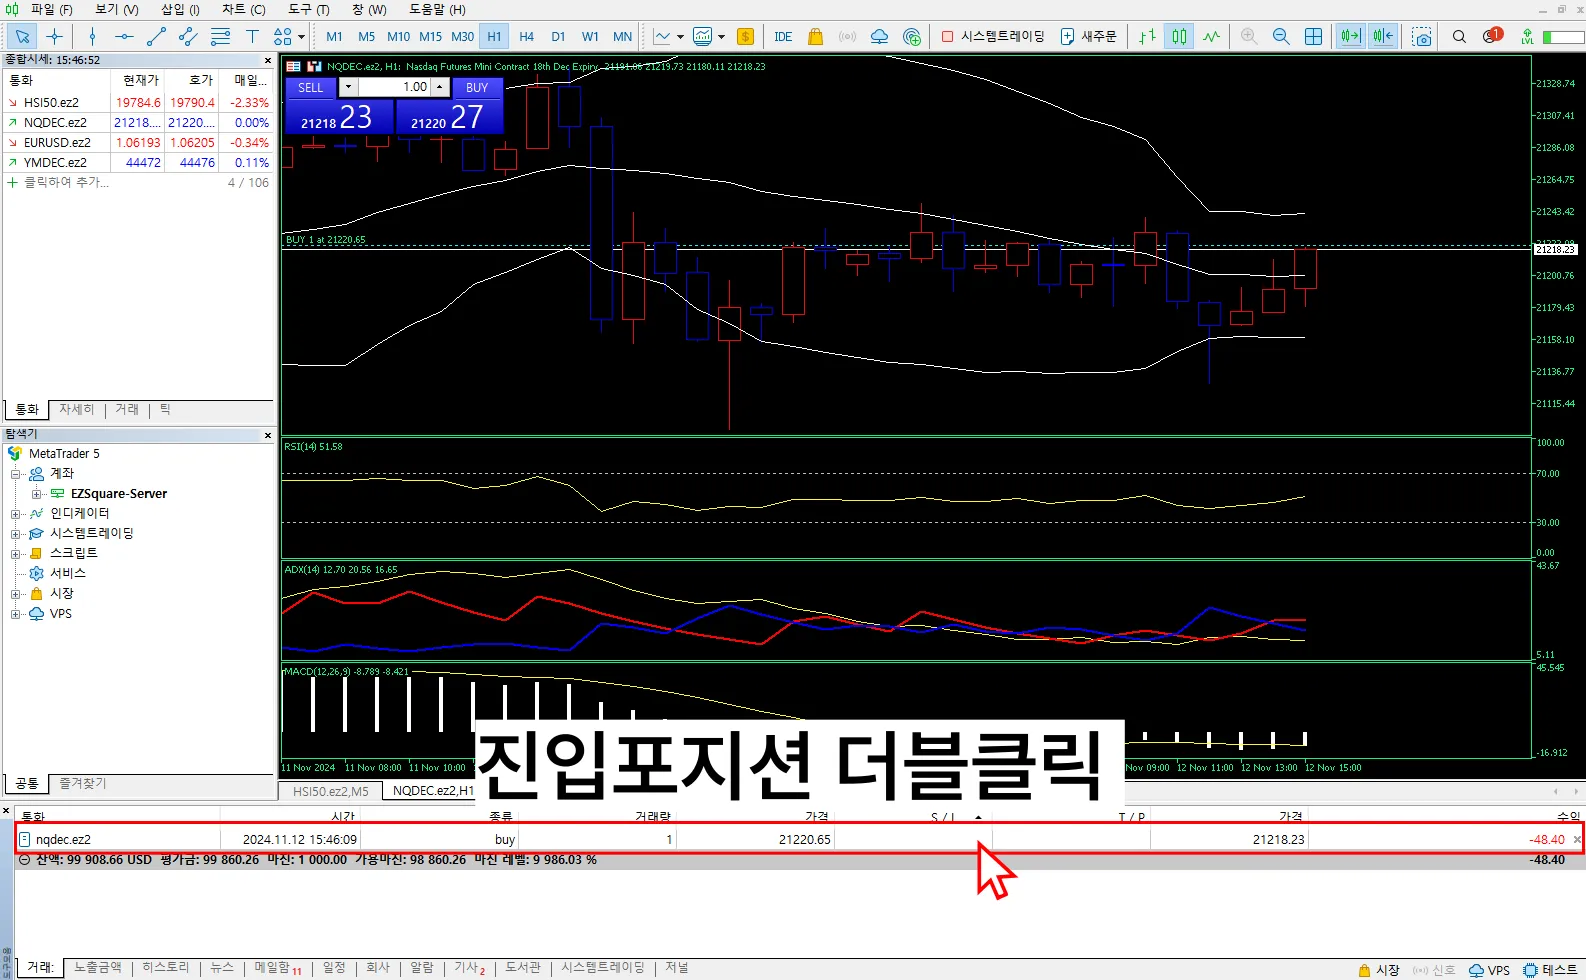
Task: Switch chart to candlestick mode
Action: [1180, 36]
